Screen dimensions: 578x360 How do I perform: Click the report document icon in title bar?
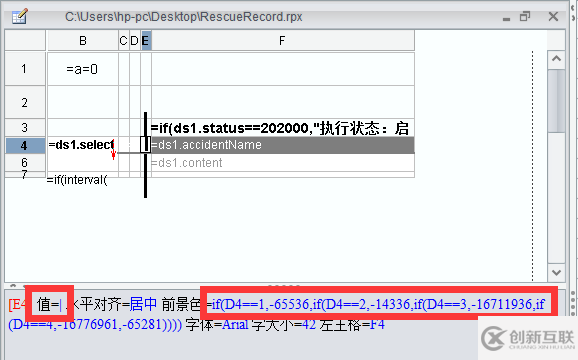(19, 17)
